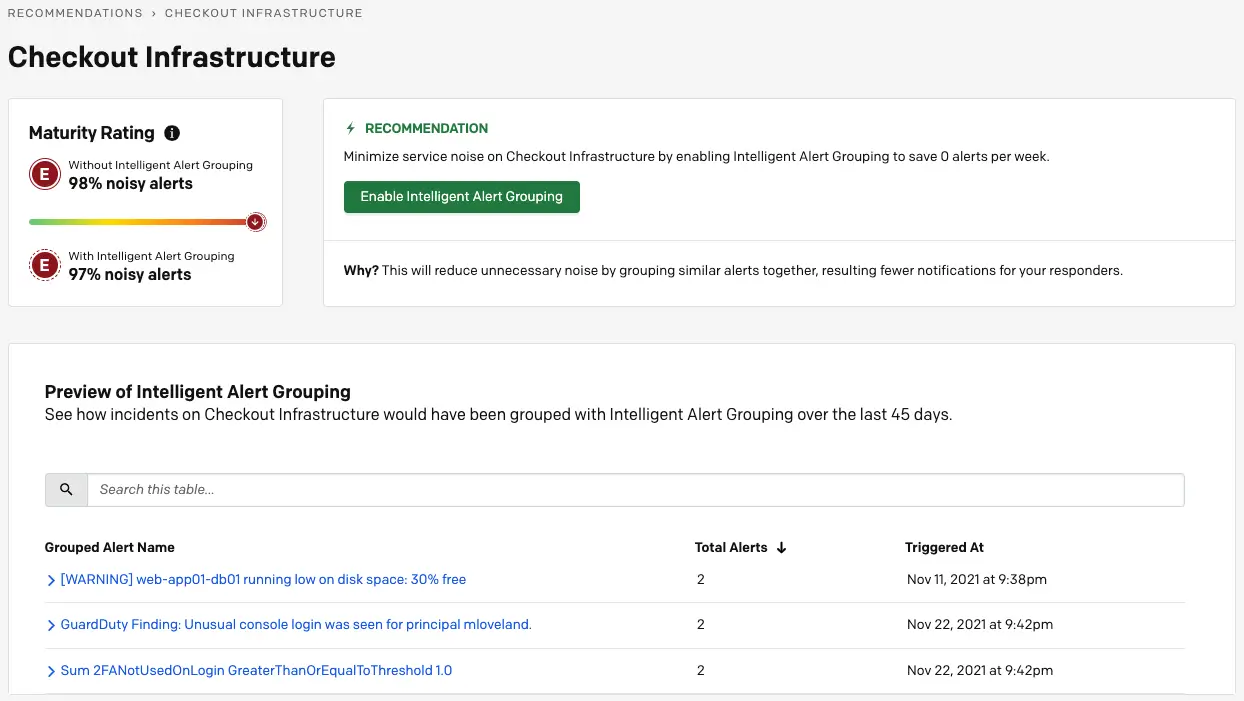The image size is (1244, 701).
Task: Expand the GuardDuty Finding alert row
Action: click(51, 625)
